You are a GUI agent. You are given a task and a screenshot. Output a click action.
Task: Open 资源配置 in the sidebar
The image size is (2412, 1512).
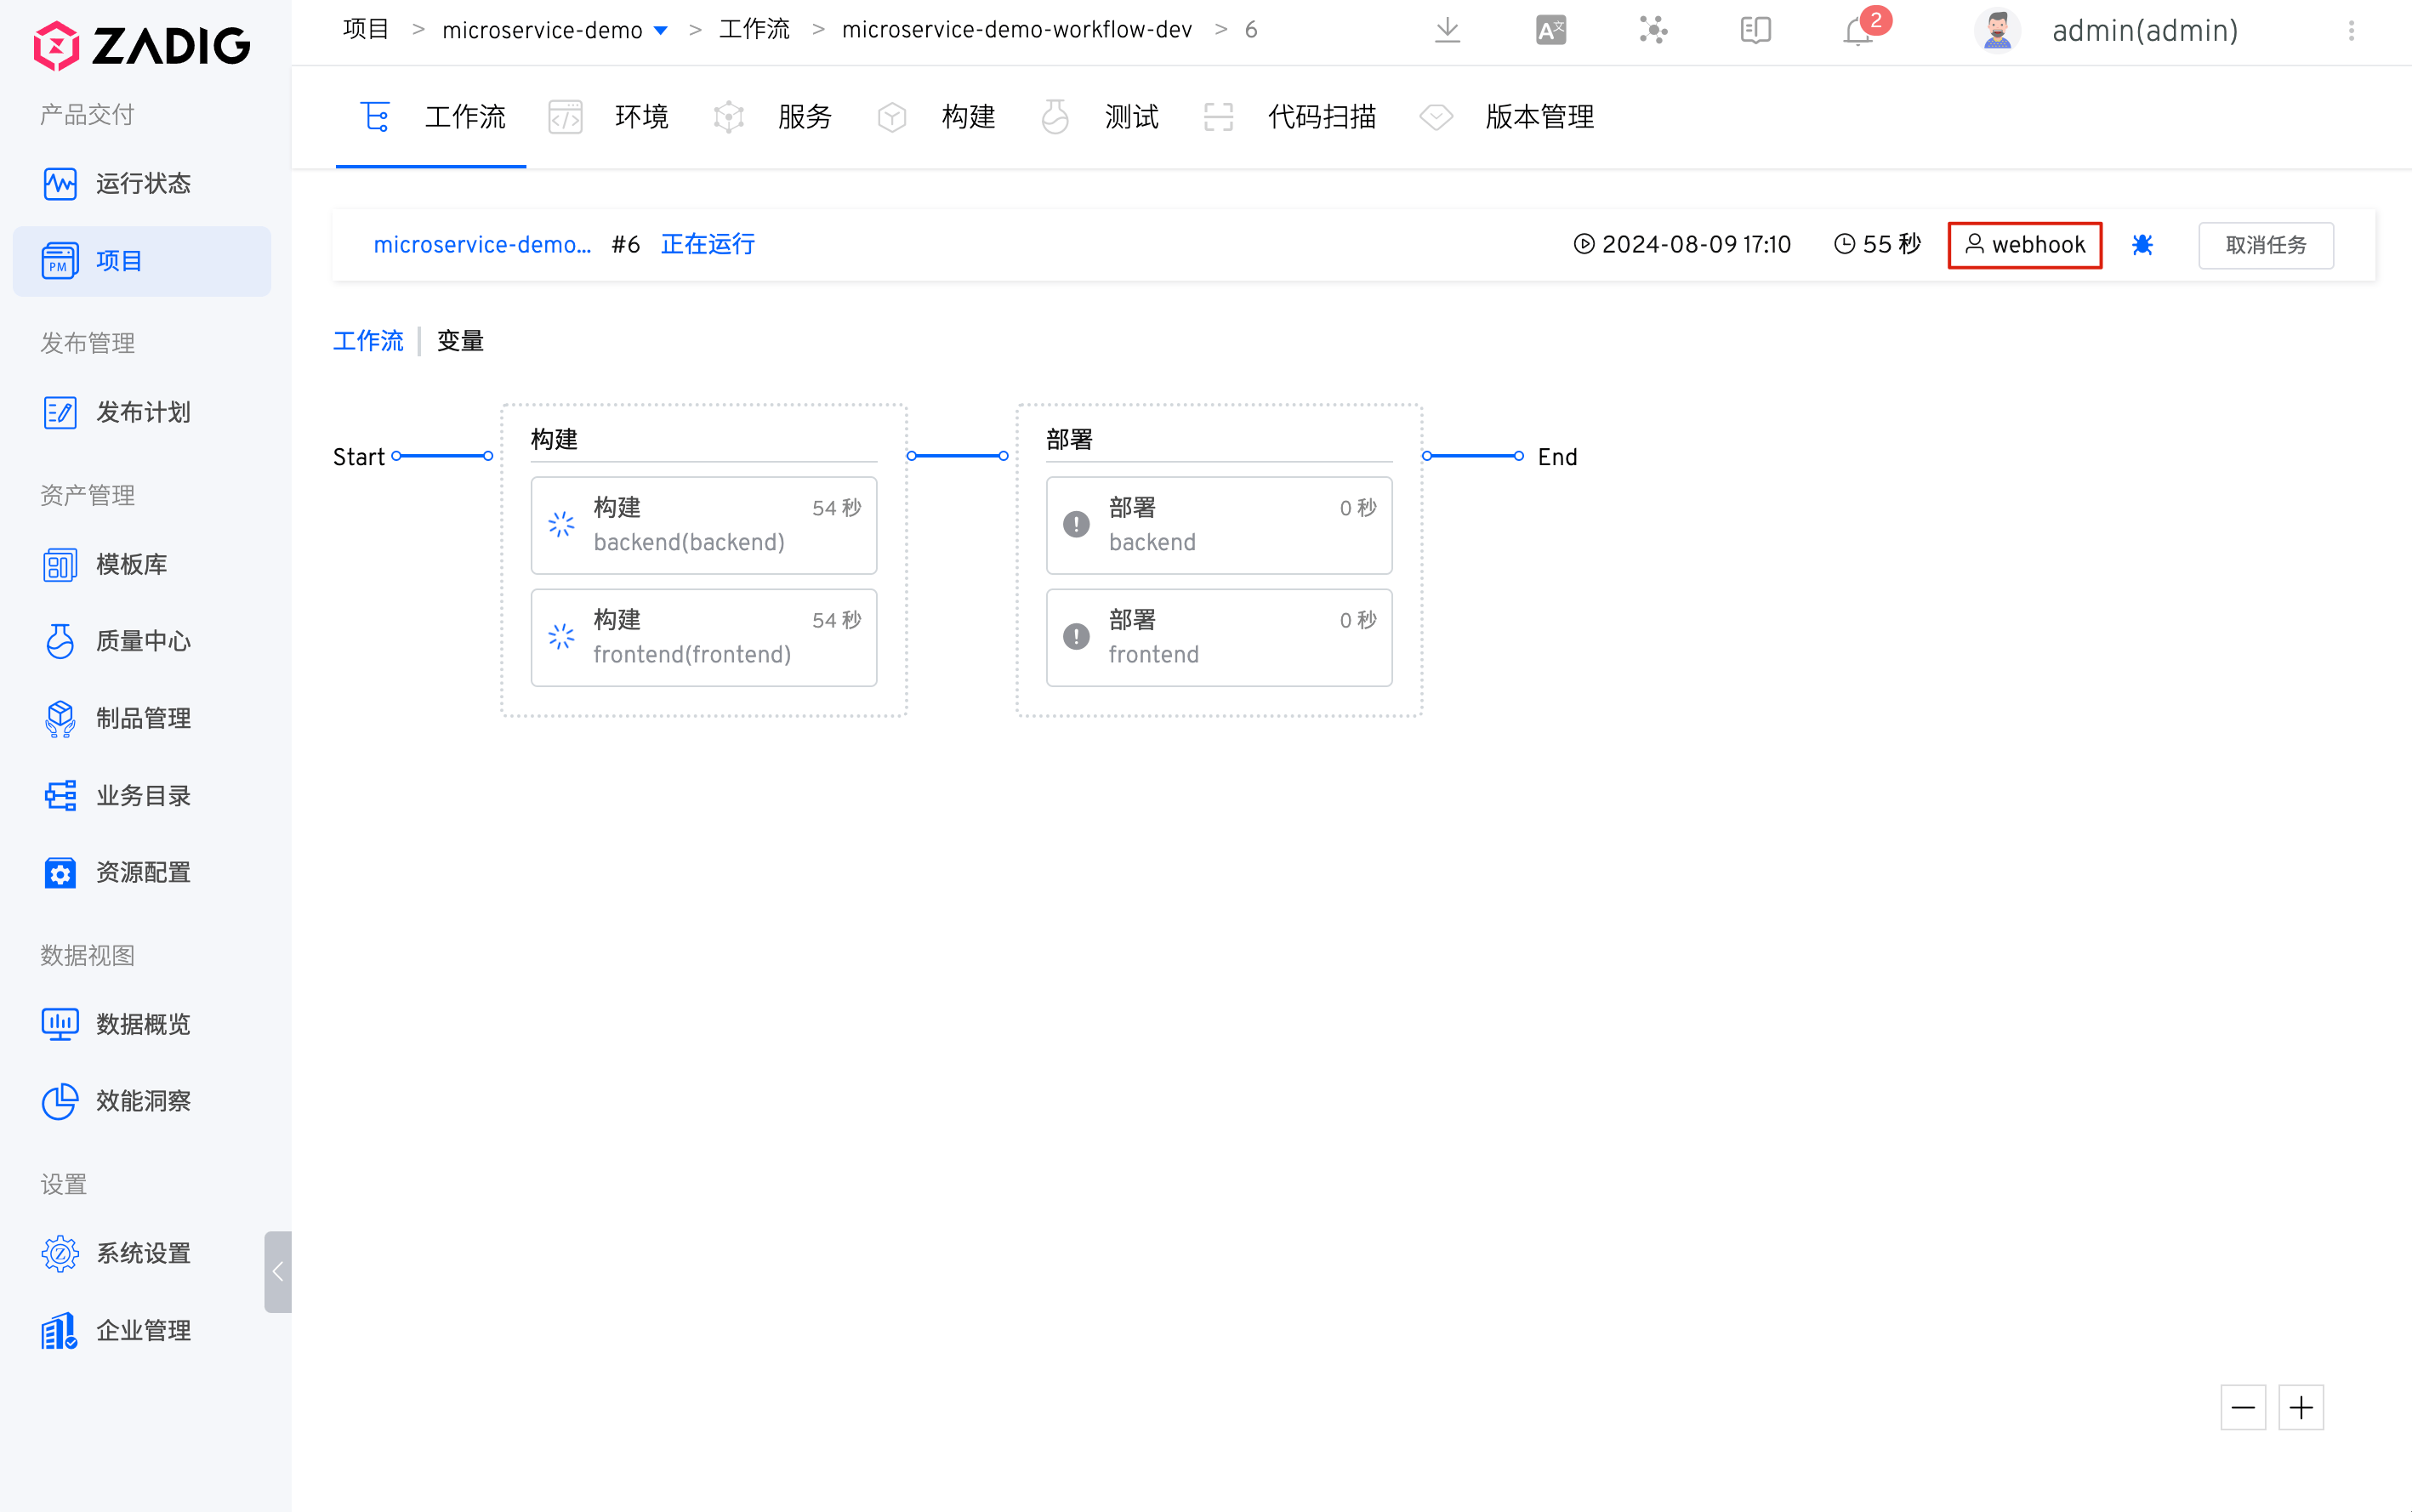point(142,872)
